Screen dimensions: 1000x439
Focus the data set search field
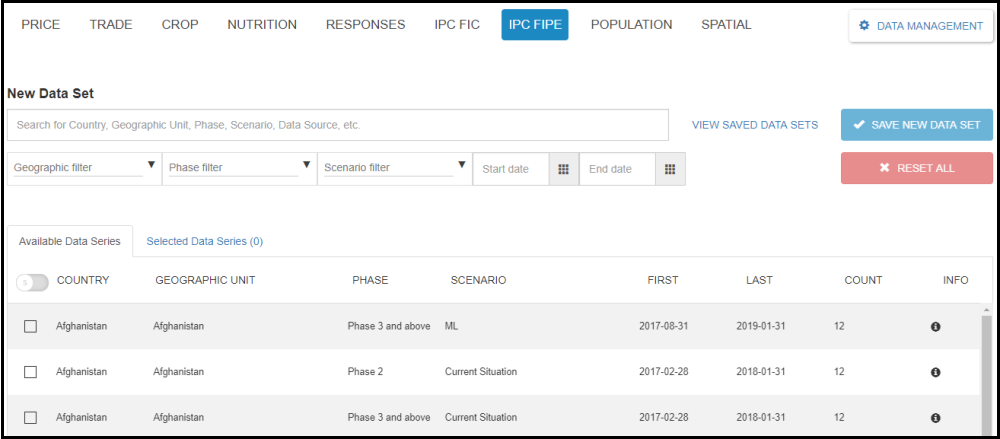tap(337, 125)
